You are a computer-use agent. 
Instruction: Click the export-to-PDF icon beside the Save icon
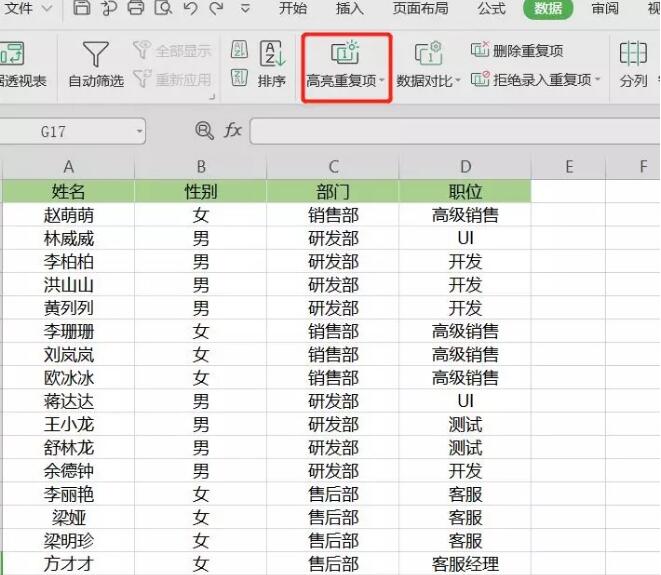coord(109,8)
